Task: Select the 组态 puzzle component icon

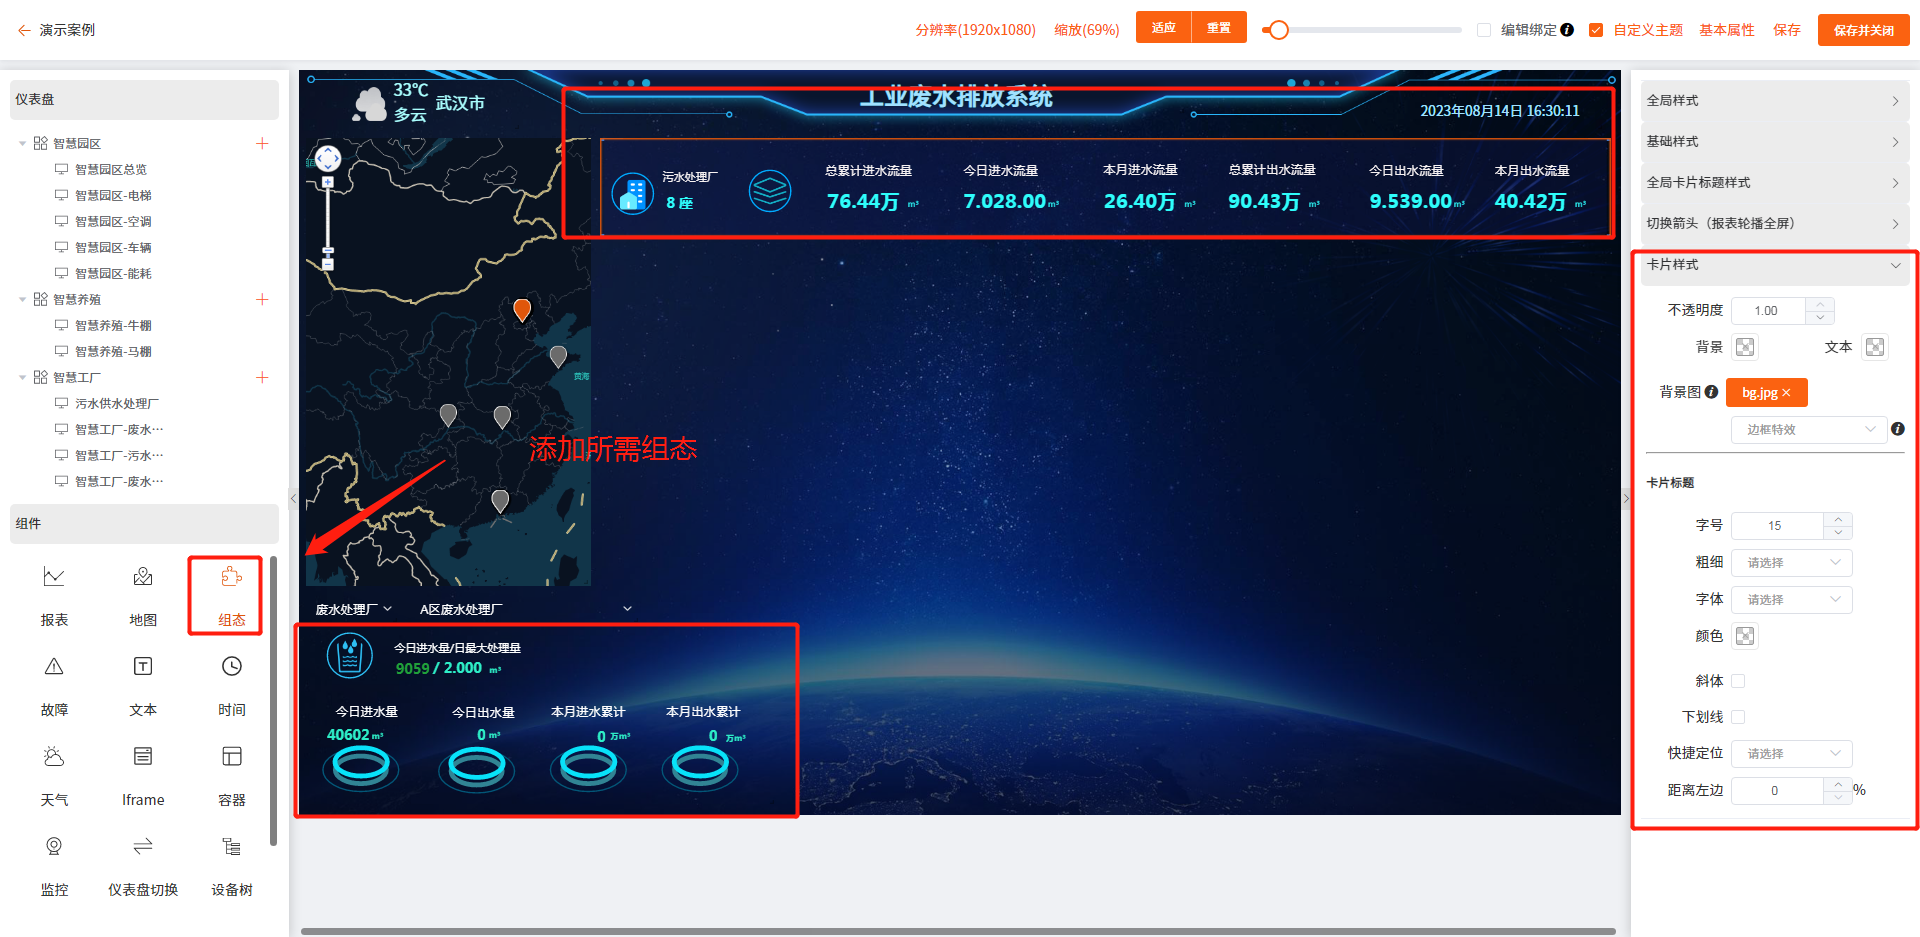Action: point(231,577)
